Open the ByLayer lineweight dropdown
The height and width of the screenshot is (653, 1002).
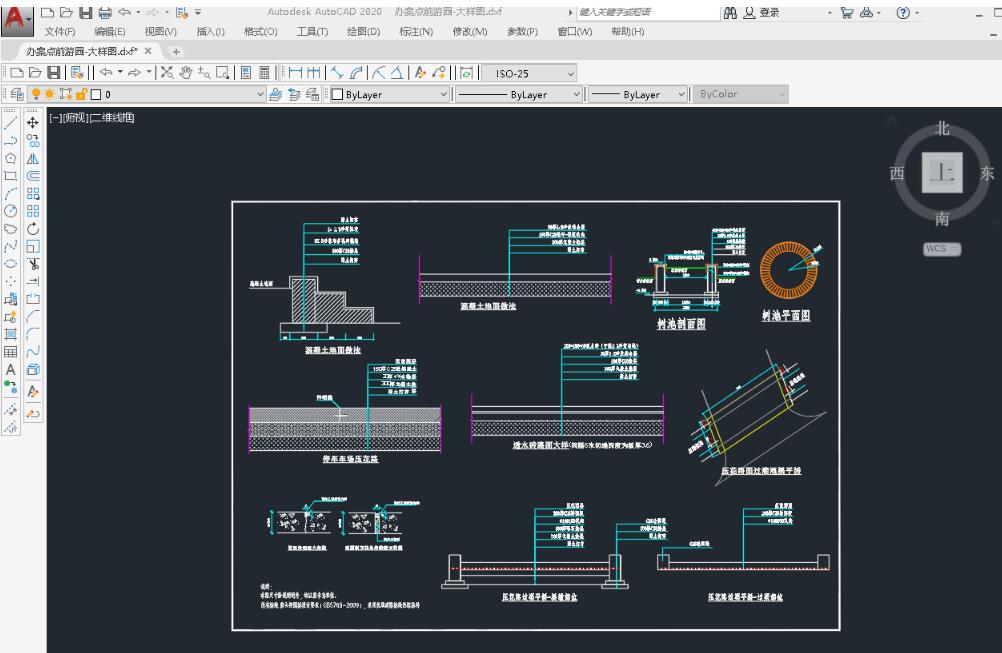pyautogui.click(x=637, y=95)
